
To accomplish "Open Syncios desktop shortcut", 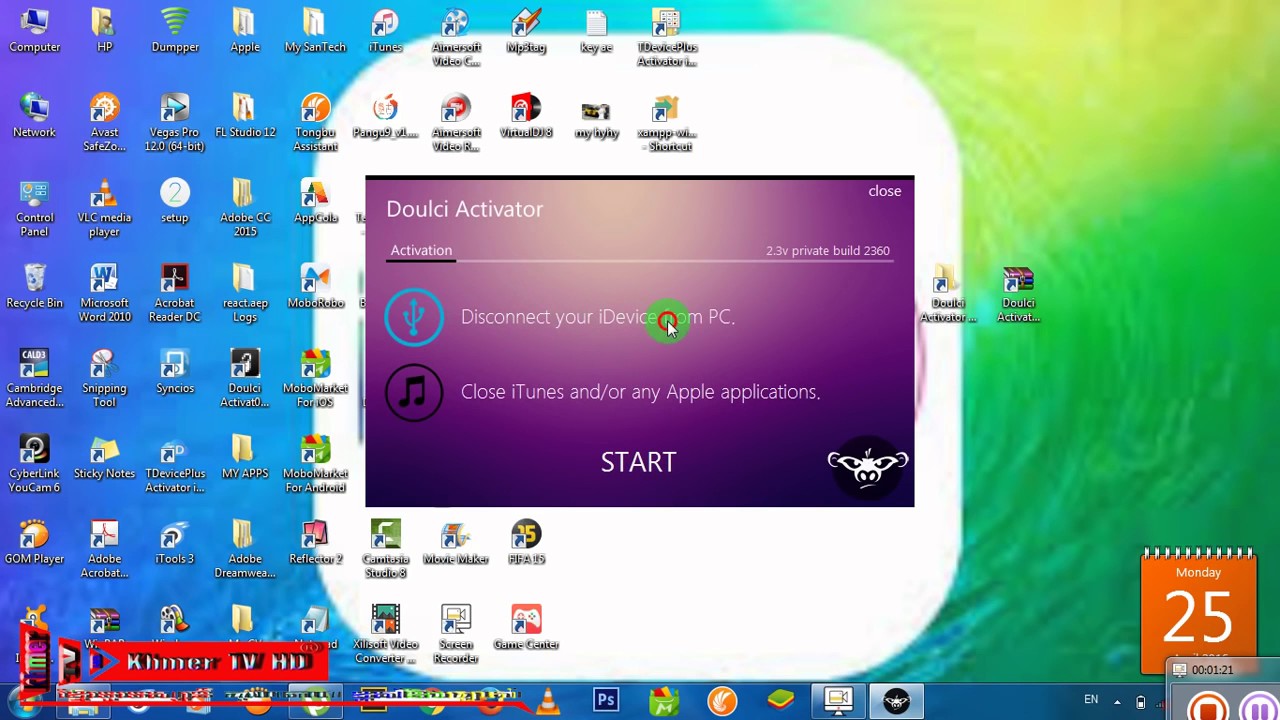I will [175, 371].
